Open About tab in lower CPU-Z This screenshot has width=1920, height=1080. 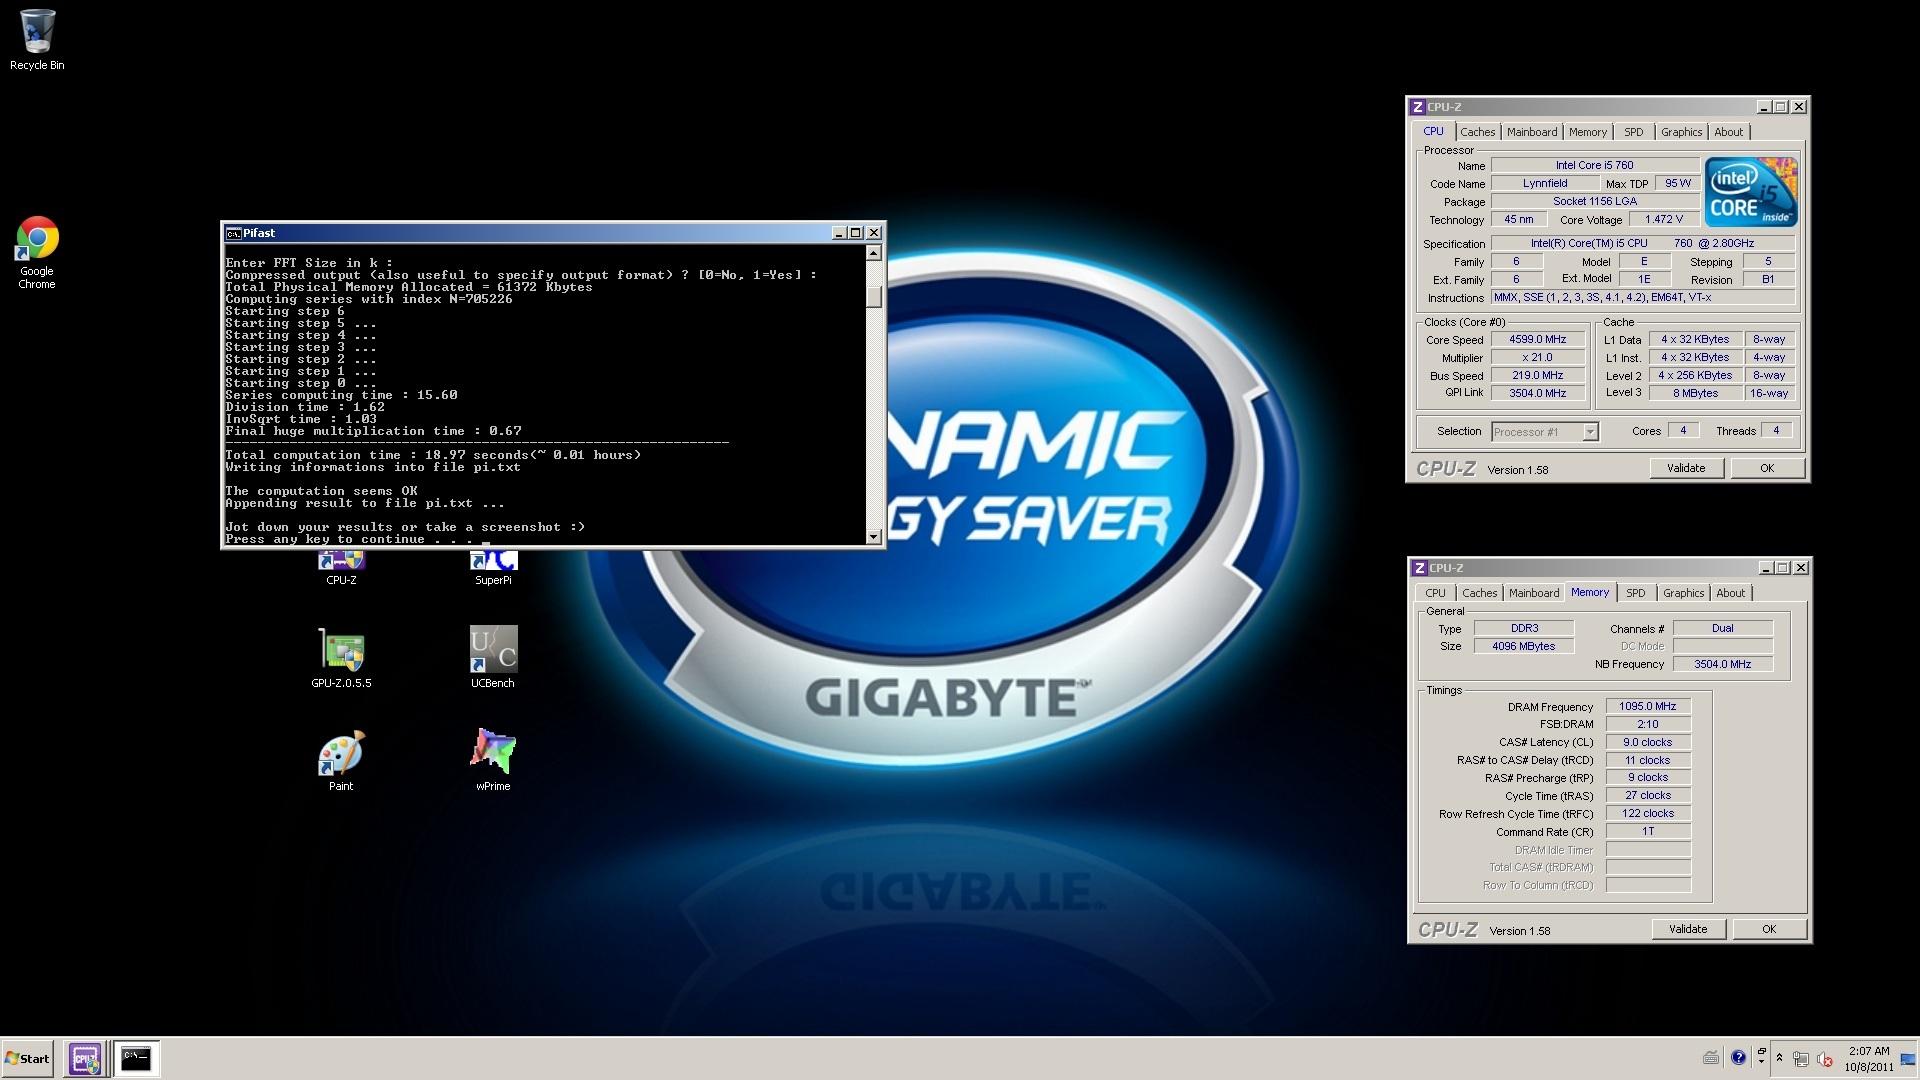pos(1730,593)
